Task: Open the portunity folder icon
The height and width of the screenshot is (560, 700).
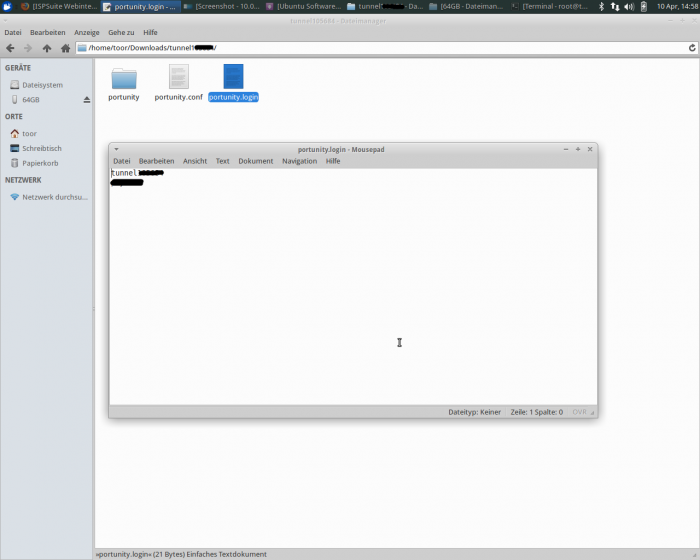Action: coord(124,78)
